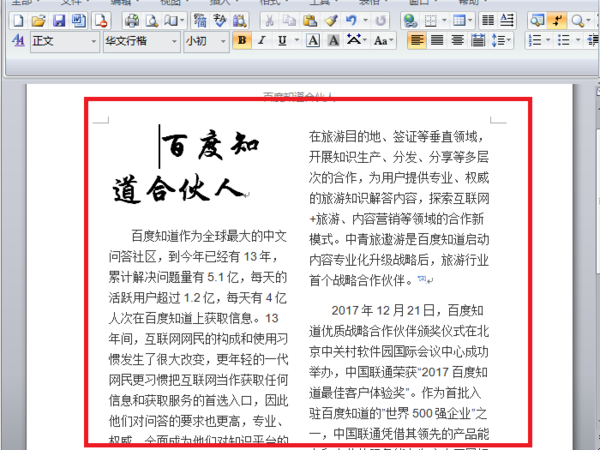
Task: Insert hyperlink globe icon
Action: coord(411,20)
